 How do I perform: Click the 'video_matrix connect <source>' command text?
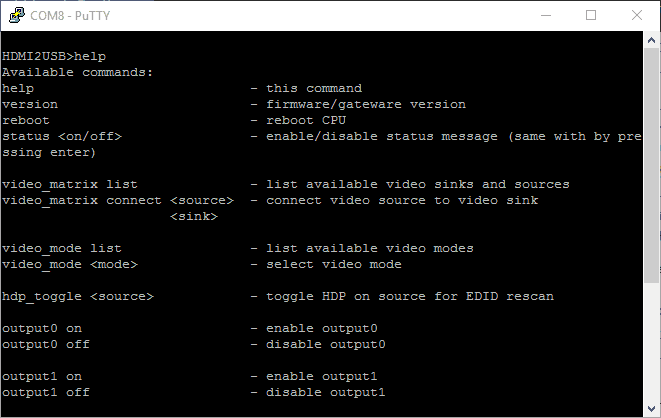pos(118,200)
